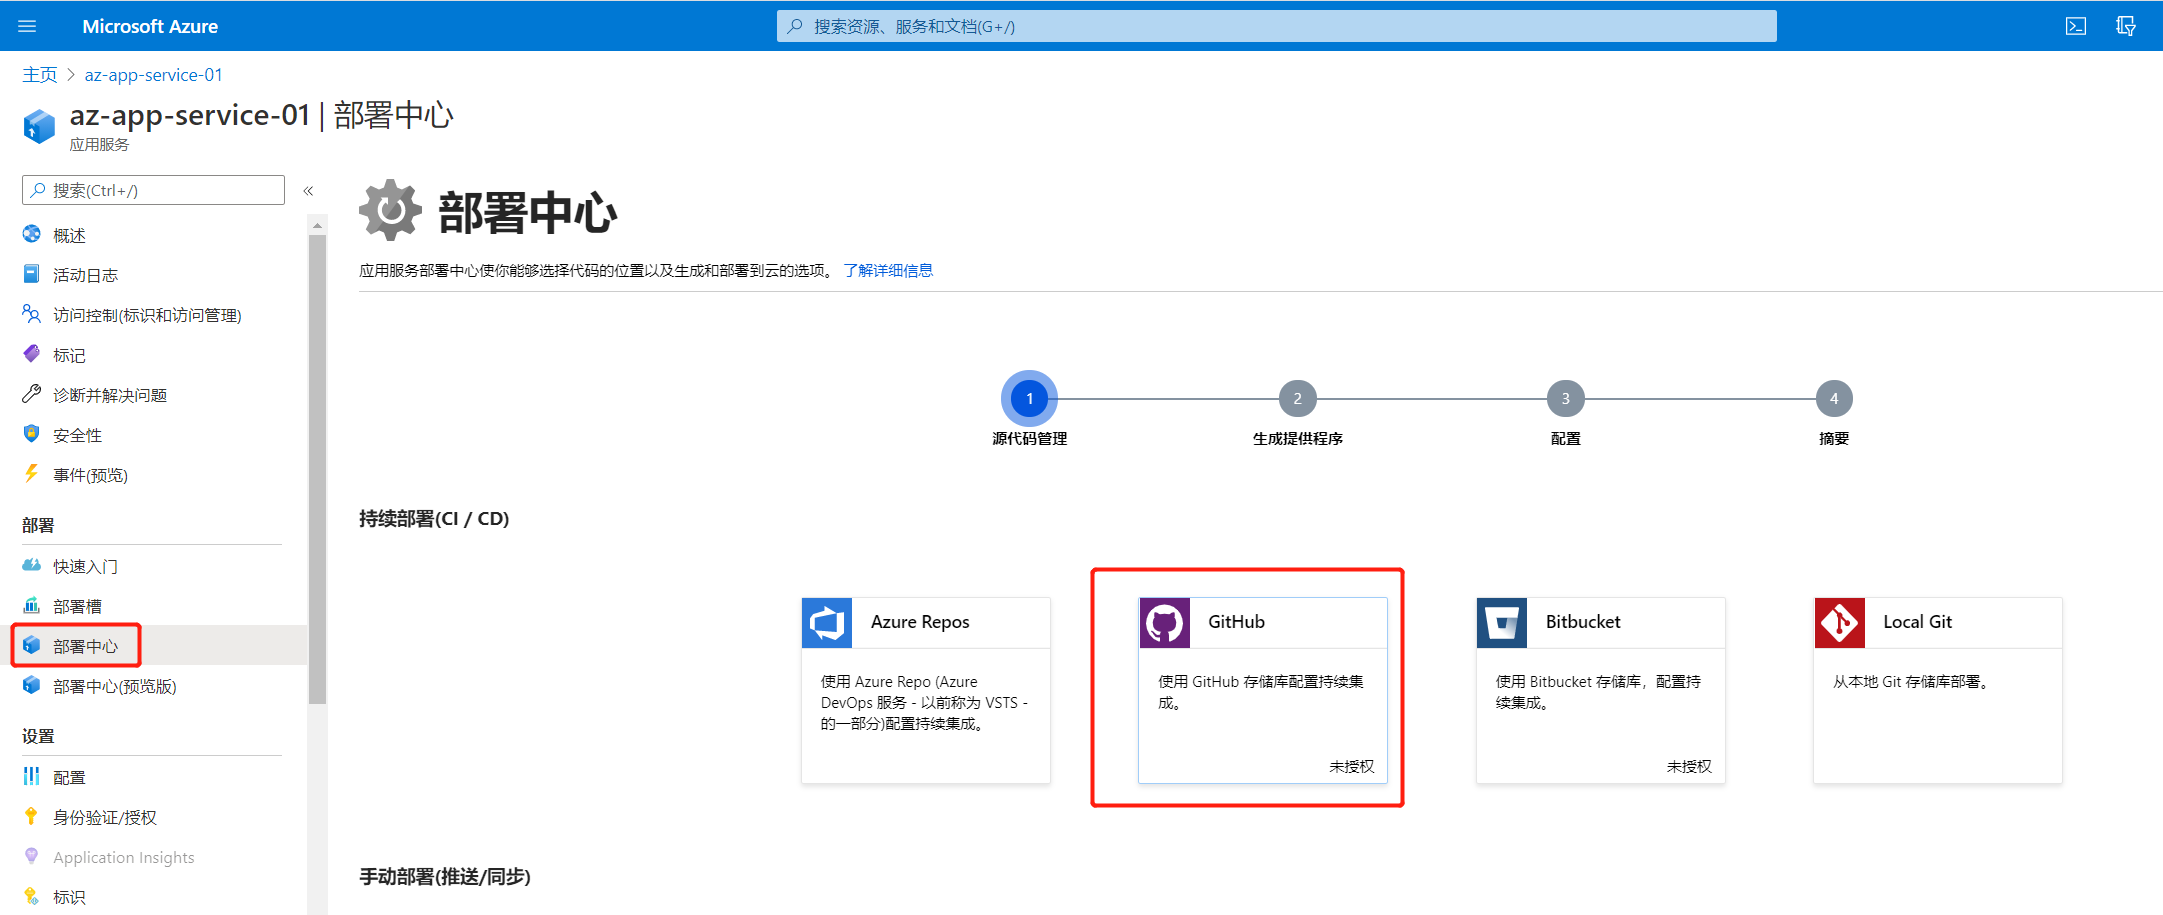Image resolution: width=2163 pixels, height=915 pixels.
Task: Select 诊断并解决问题 in the sidebar
Action: click(x=110, y=395)
